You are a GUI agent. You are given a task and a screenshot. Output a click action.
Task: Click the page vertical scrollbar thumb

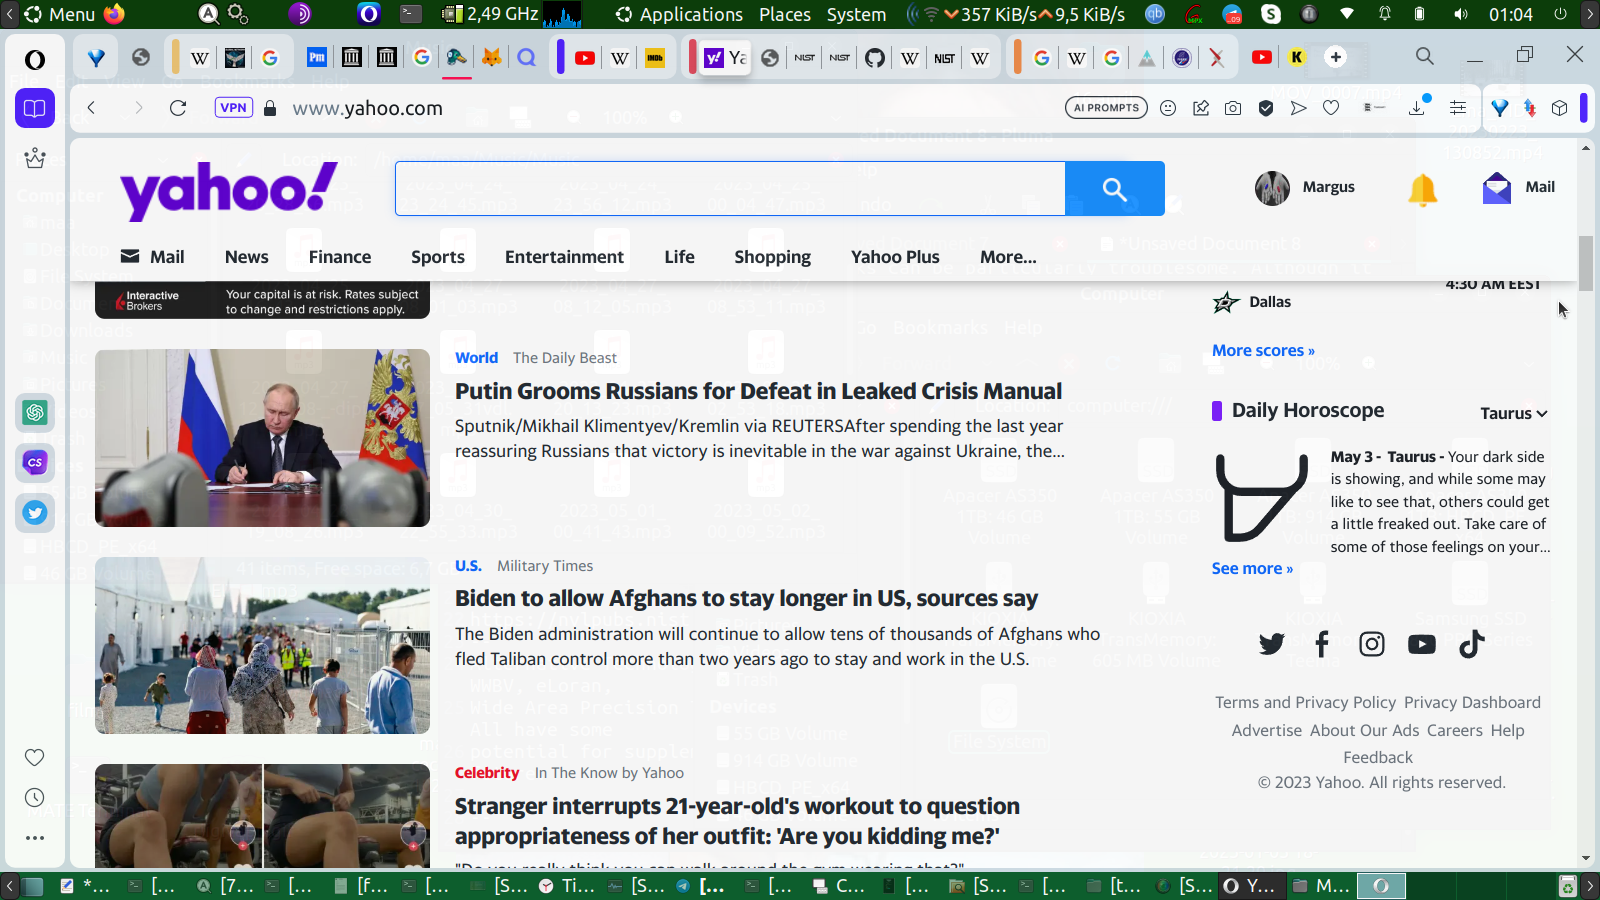tap(1586, 263)
